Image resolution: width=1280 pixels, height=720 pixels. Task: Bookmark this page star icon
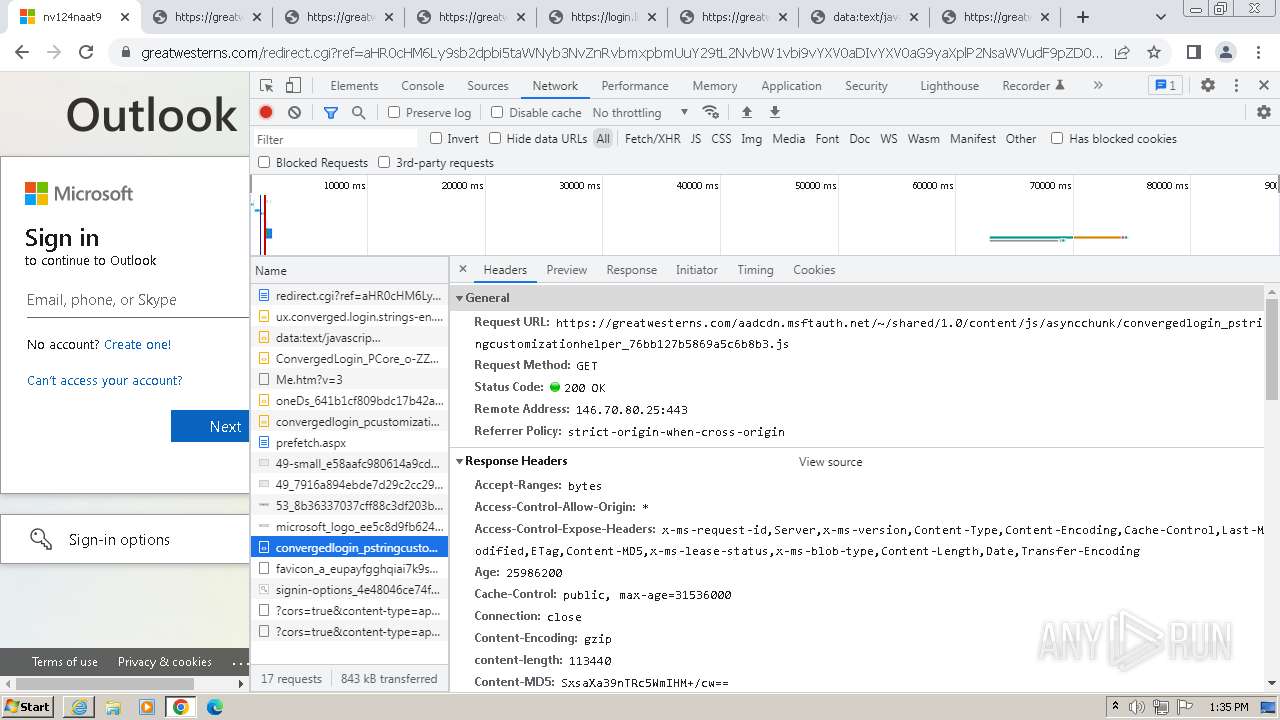1154,53
